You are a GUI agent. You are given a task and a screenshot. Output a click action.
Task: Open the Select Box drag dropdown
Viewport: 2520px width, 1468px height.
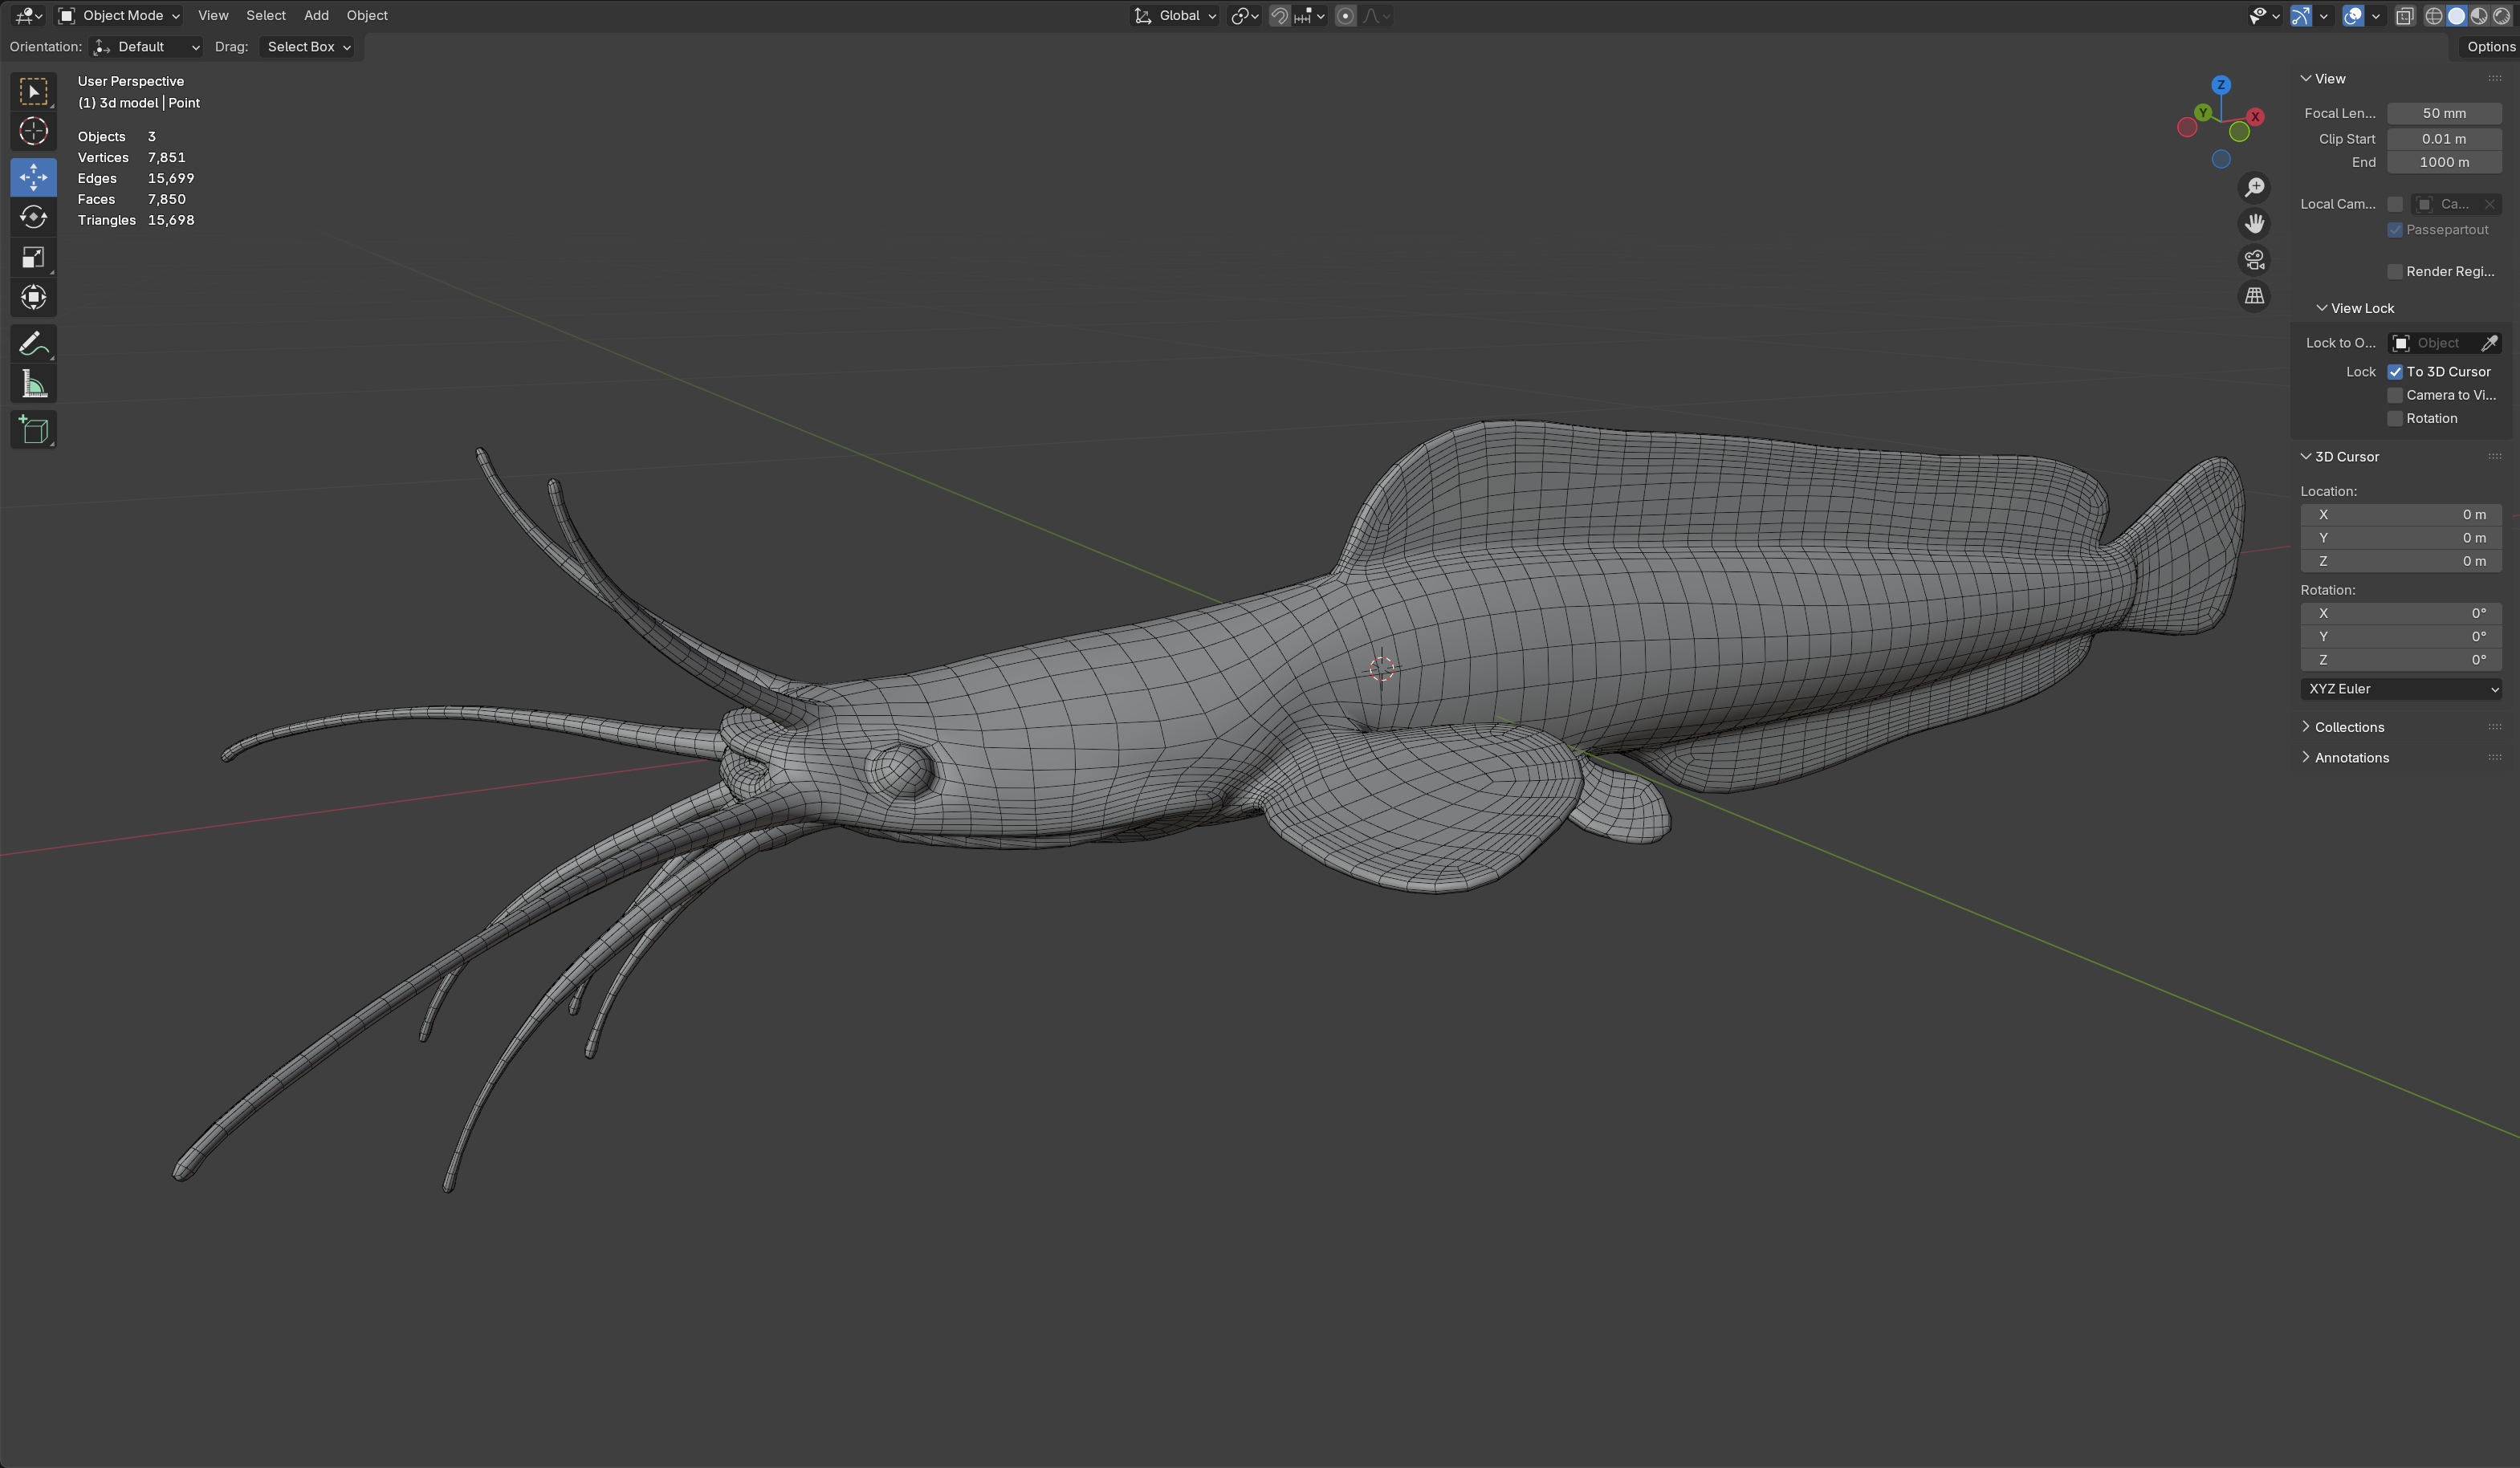(309, 47)
